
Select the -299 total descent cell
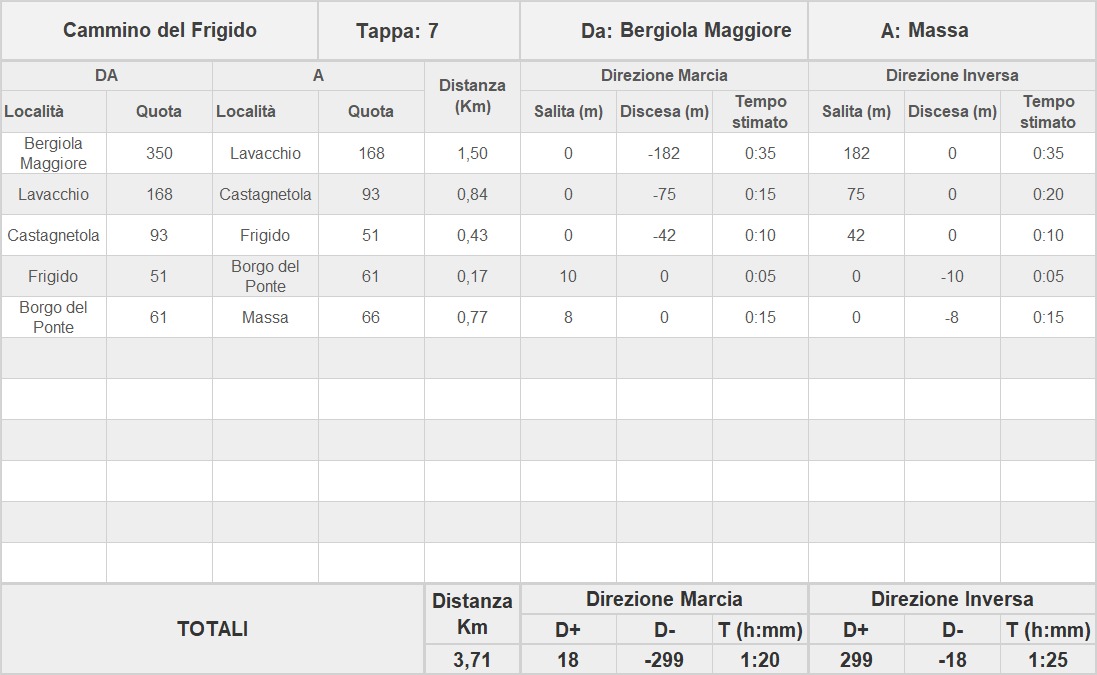(664, 660)
